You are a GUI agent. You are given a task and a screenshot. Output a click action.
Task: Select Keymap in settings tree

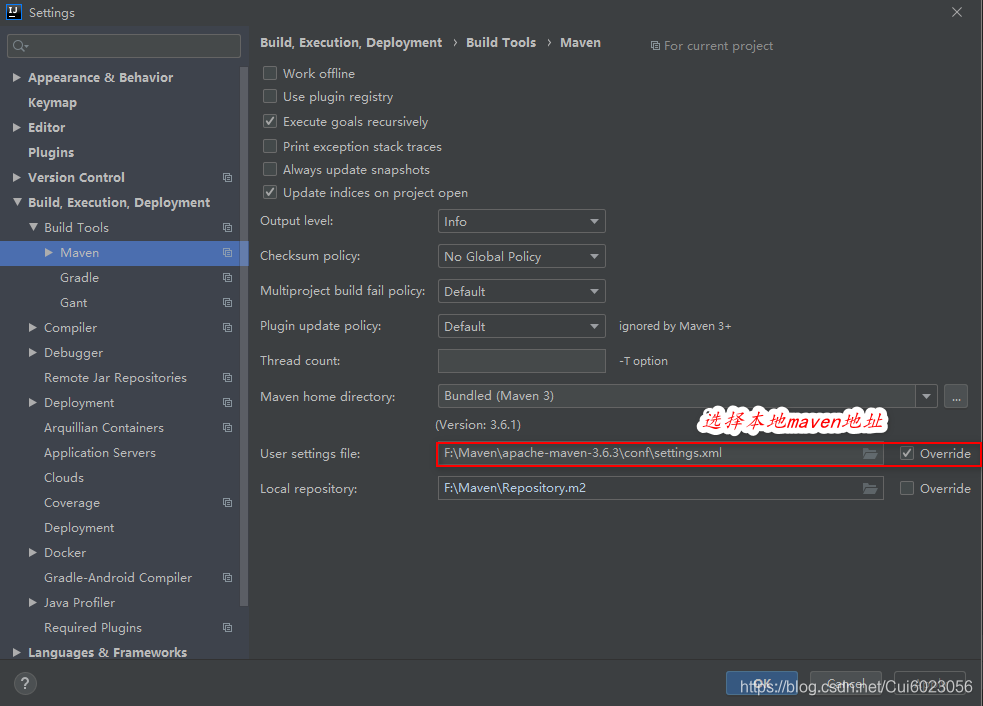[53, 103]
